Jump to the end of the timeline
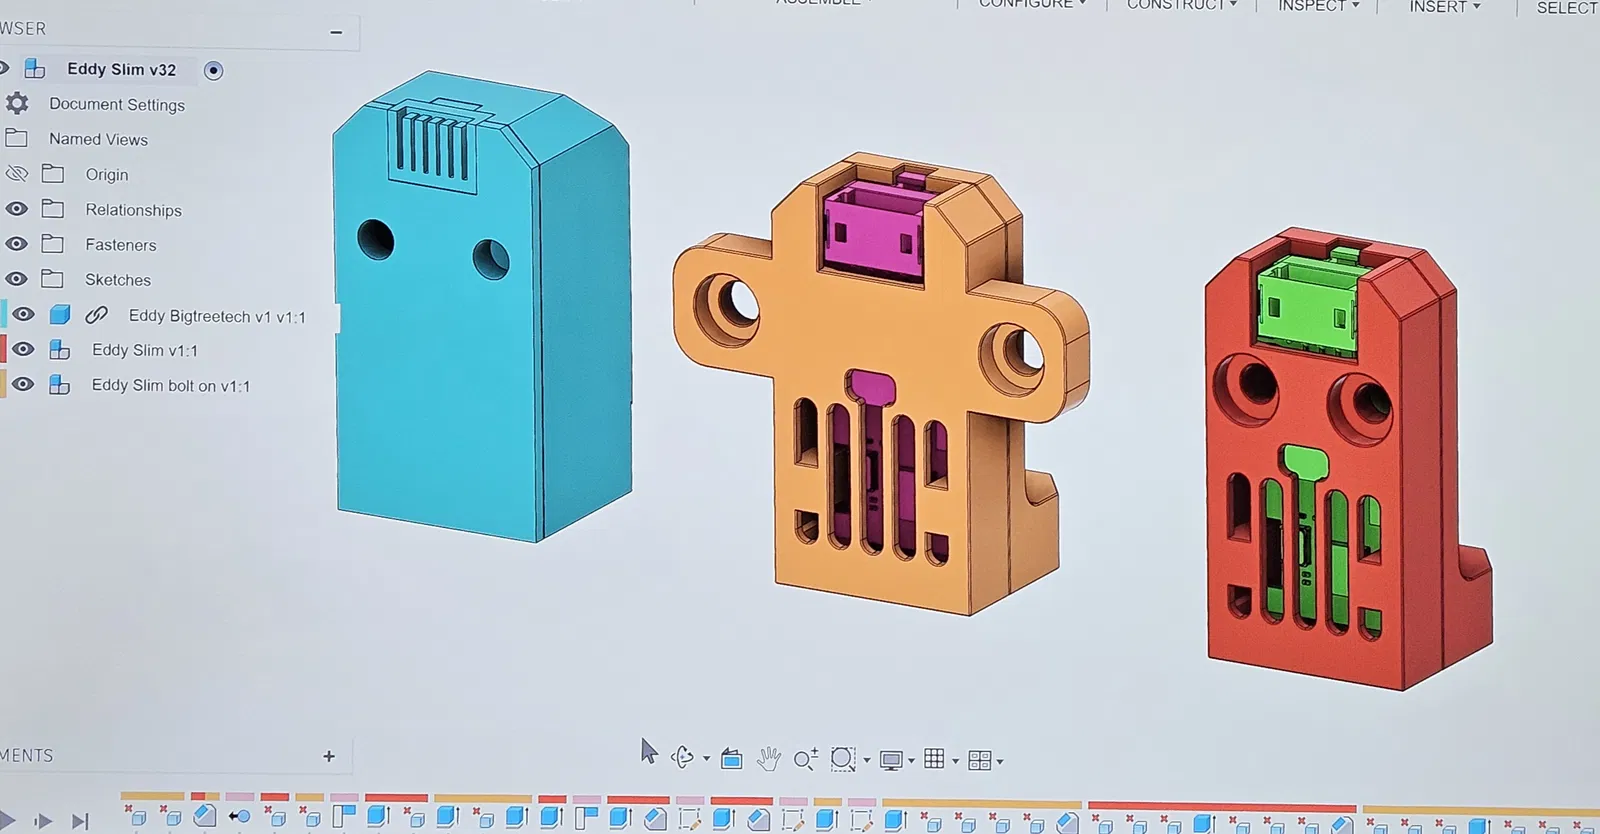 80,821
